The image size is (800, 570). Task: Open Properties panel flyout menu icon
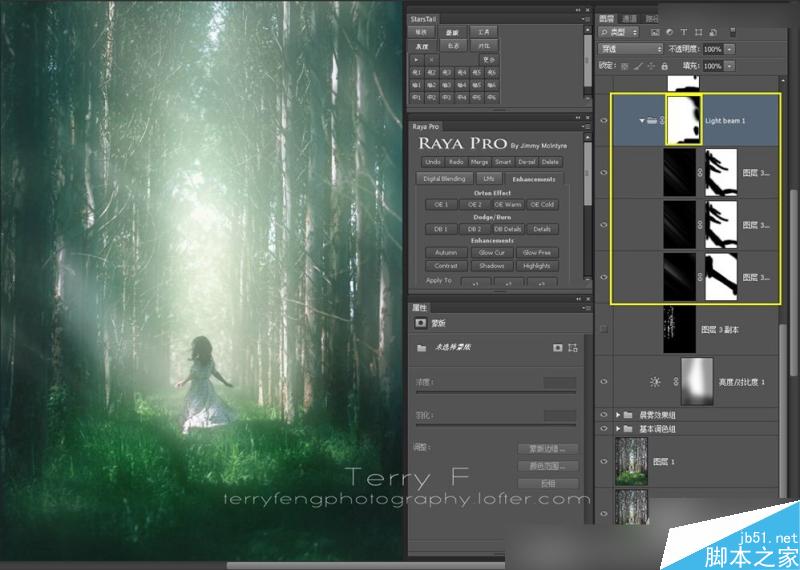585,308
